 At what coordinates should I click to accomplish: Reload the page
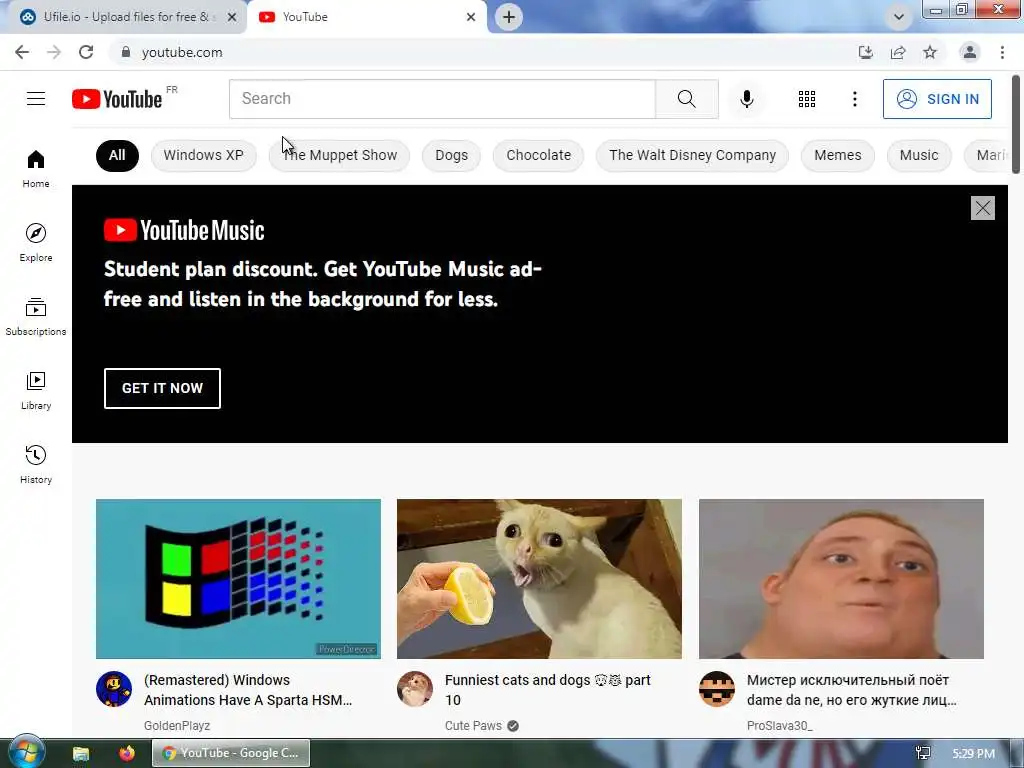(86, 52)
